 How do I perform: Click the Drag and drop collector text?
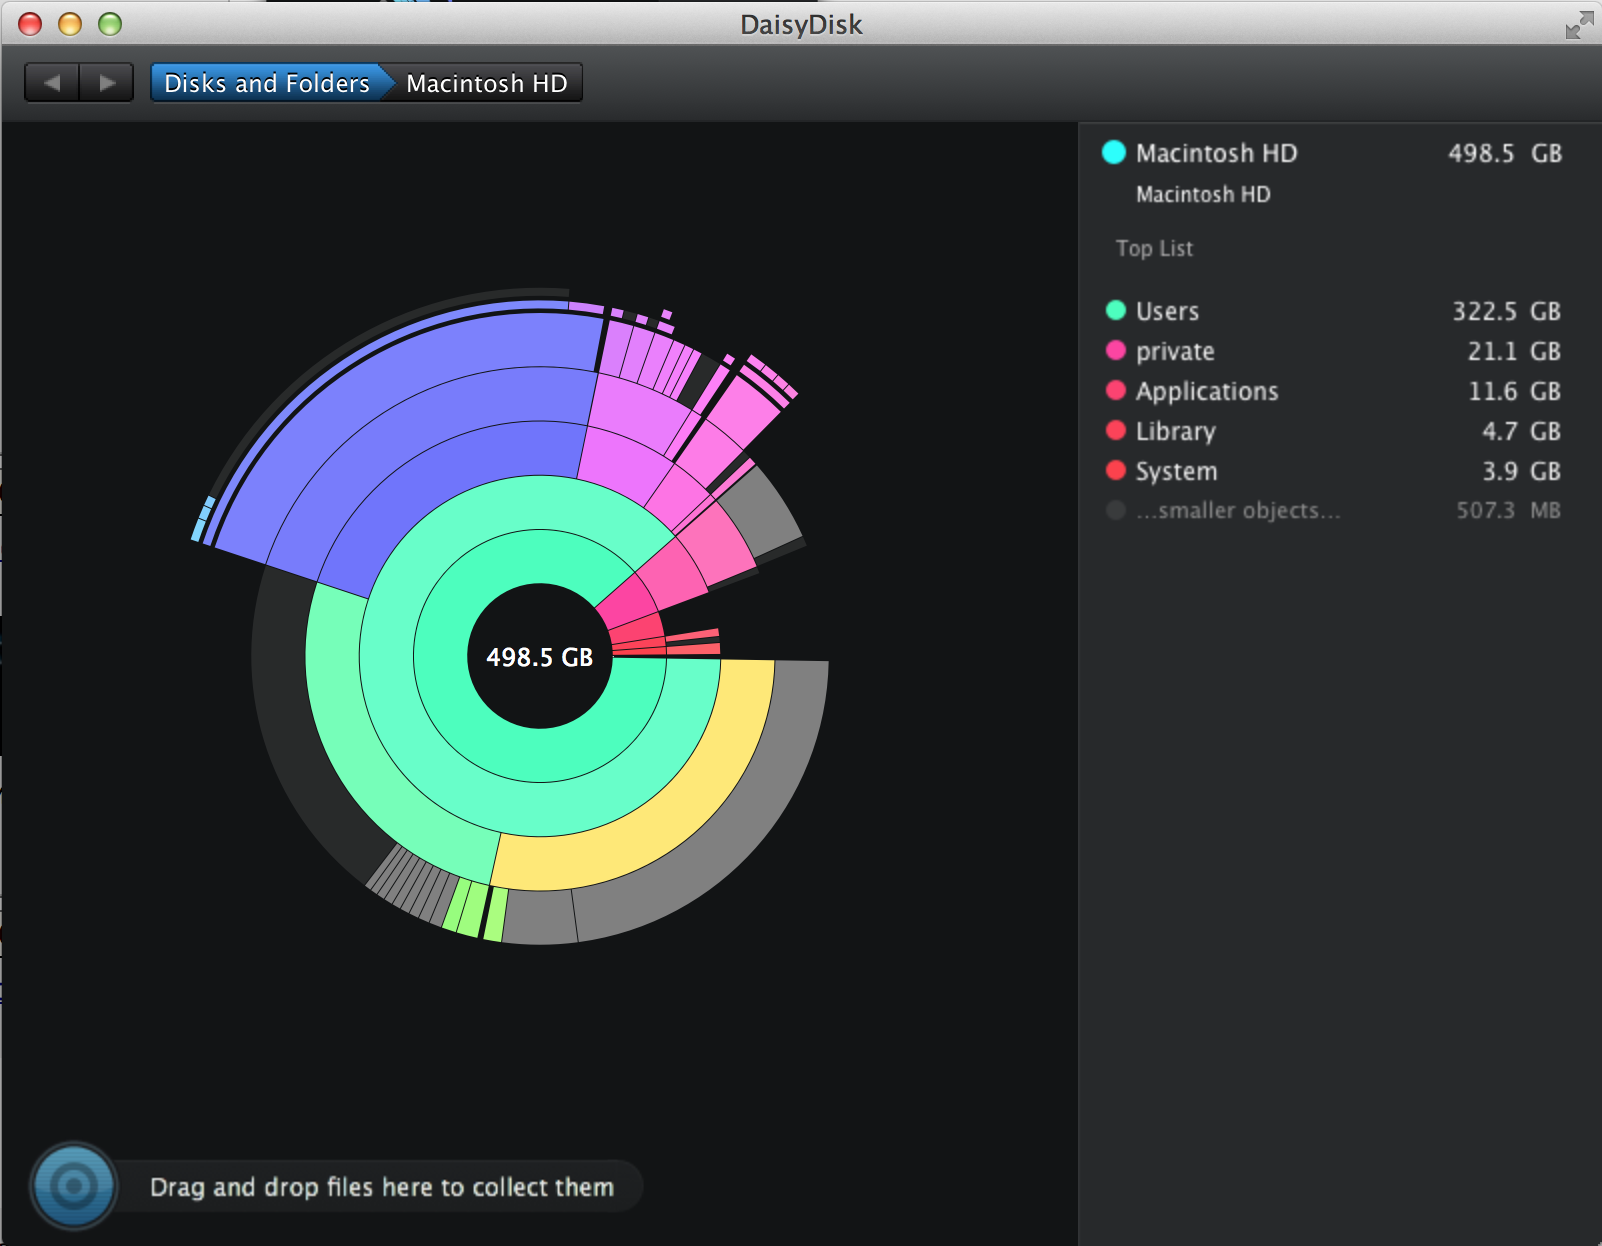pos(382,1187)
